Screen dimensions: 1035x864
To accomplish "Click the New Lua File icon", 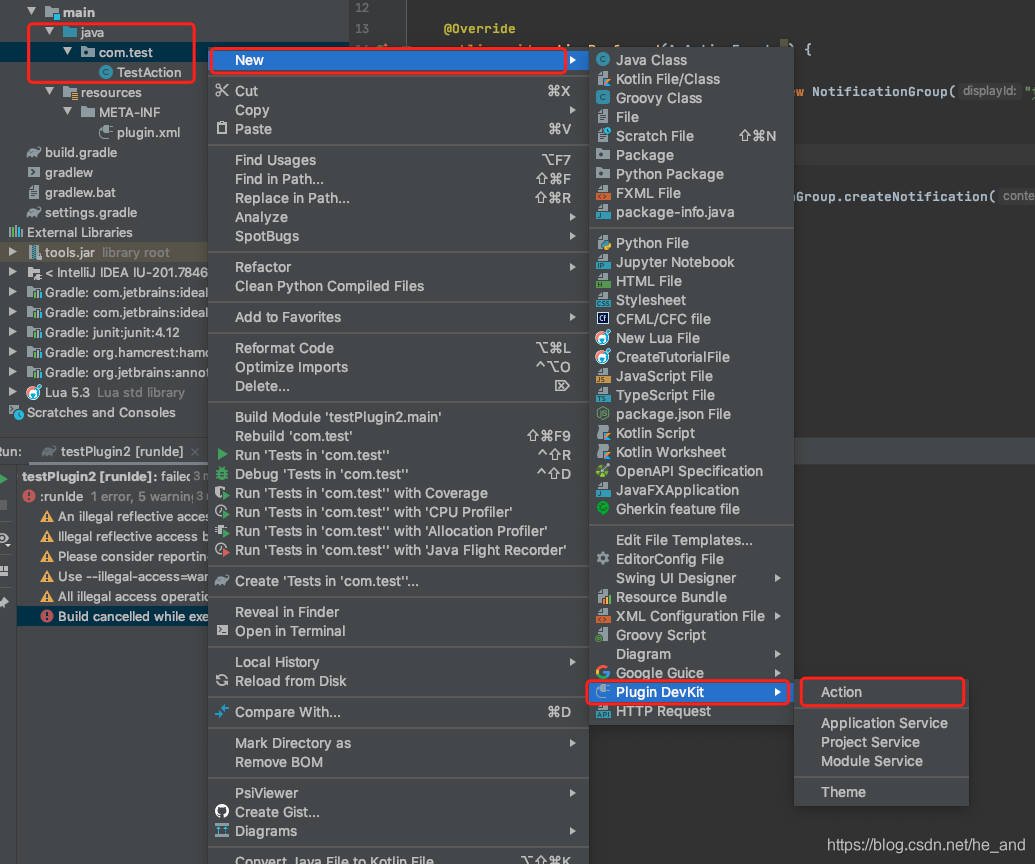I will [603, 338].
